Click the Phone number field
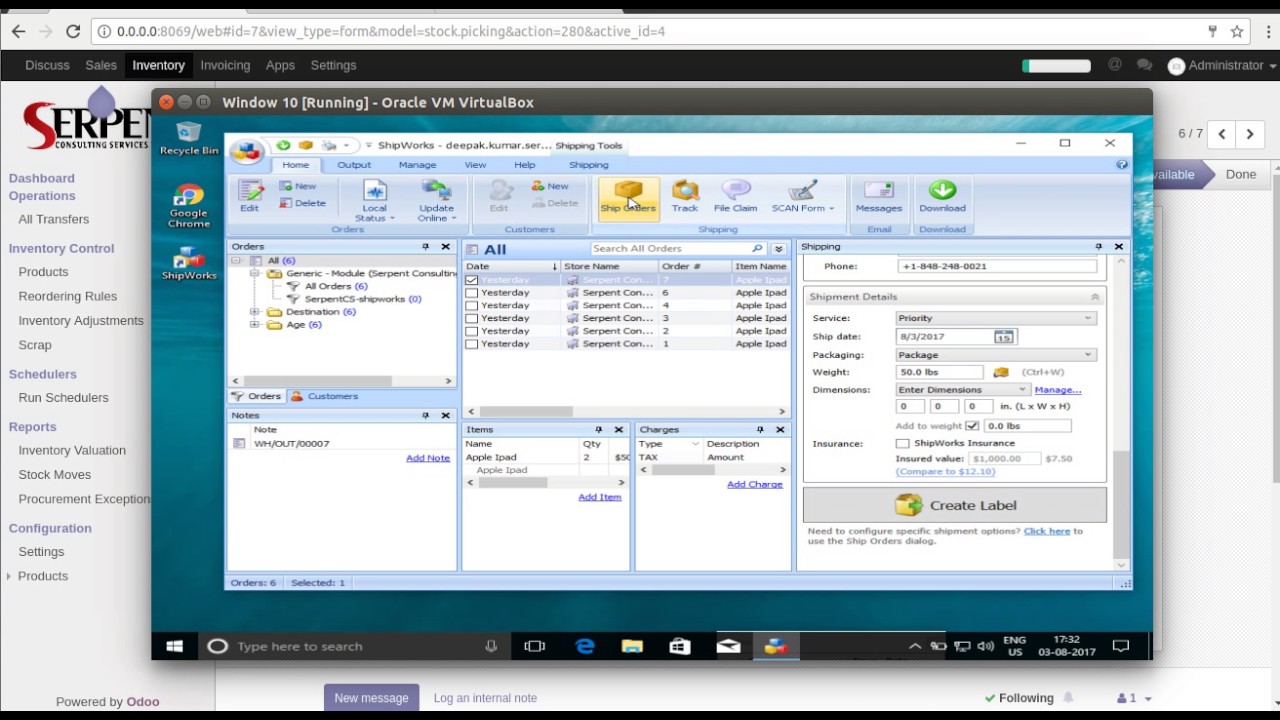This screenshot has height=720, width=1280. (997, 267)
